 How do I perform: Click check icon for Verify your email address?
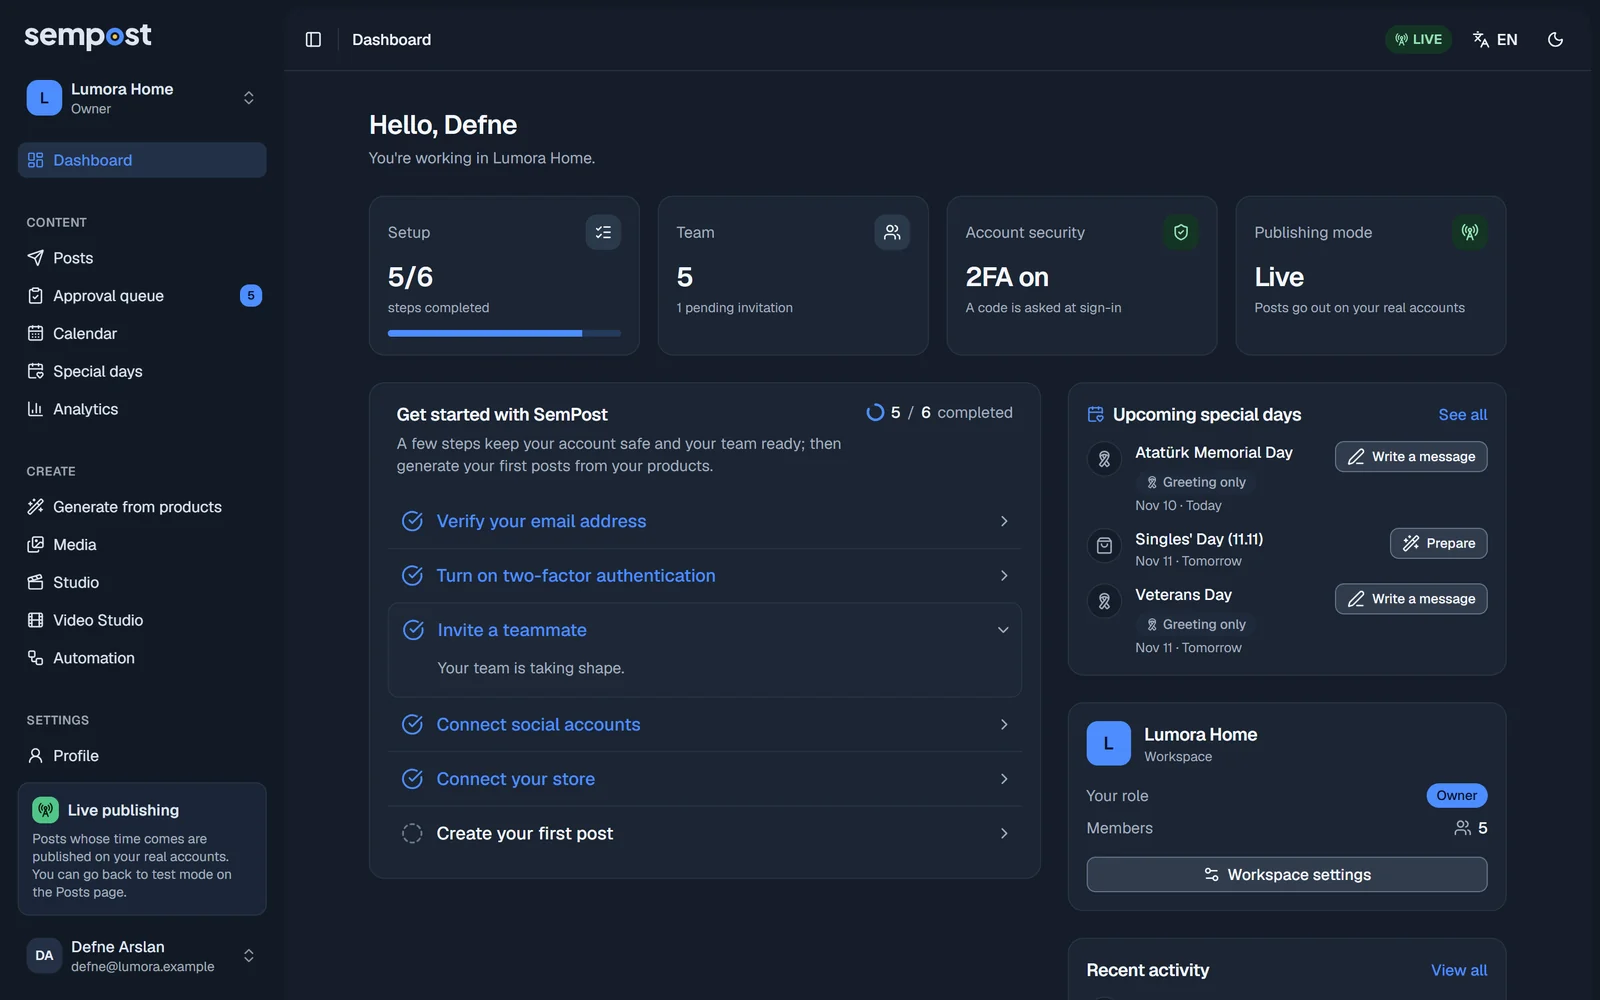tap(412, 521)
